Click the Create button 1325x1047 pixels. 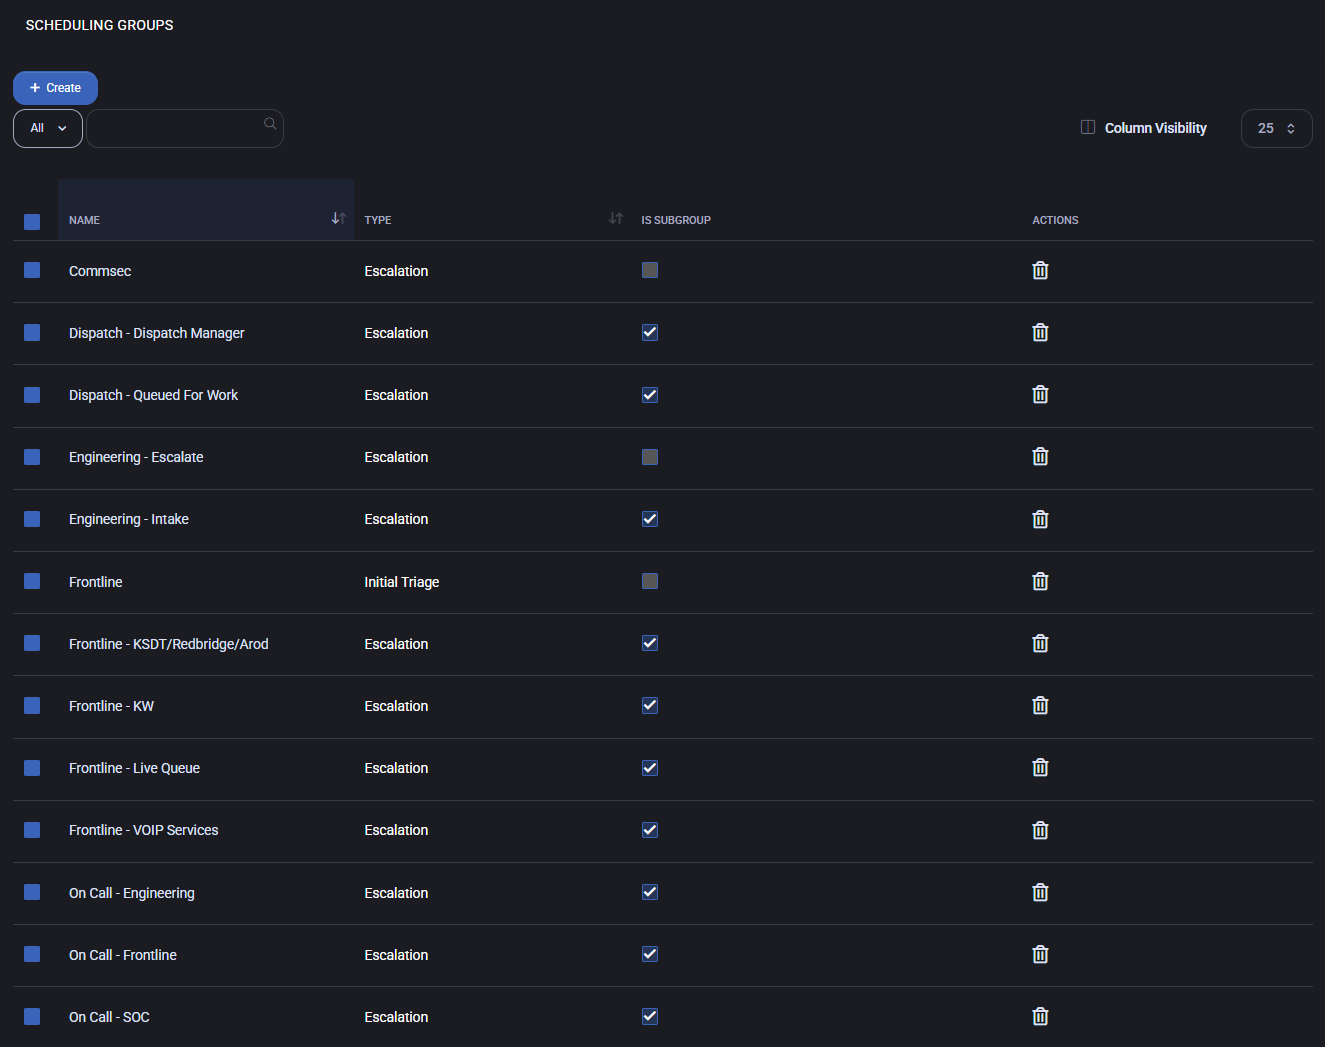[x=55, y=88]
